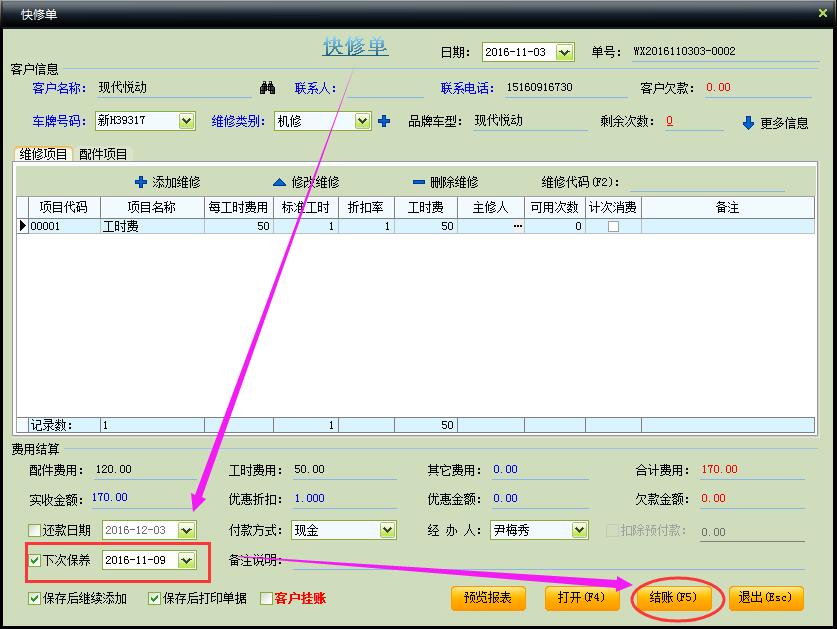Click the 添加维修 plus icon

click(141, 182)
